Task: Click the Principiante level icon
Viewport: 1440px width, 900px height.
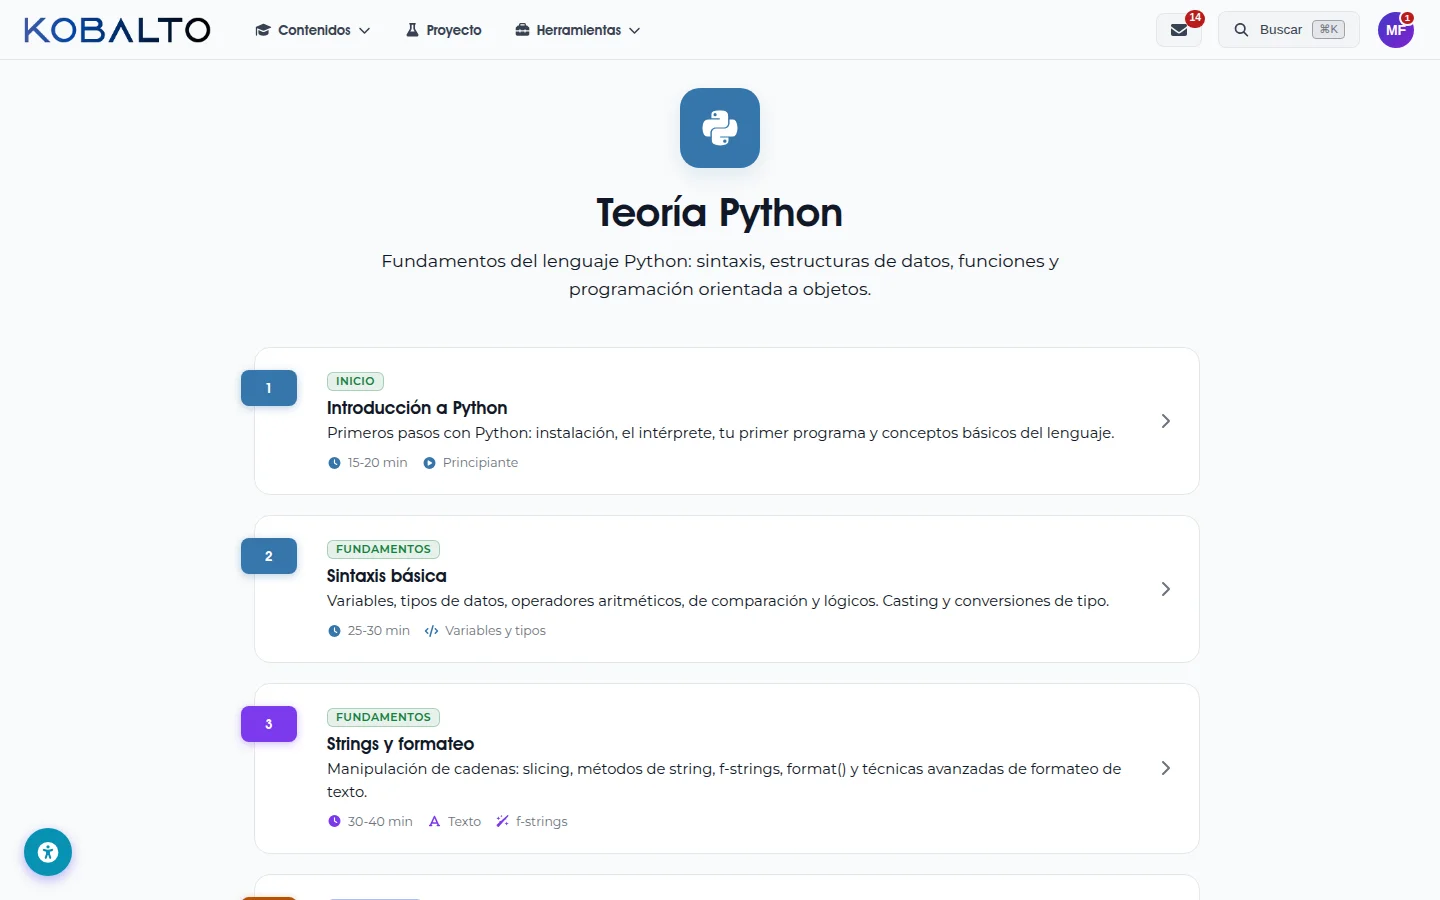Action: (x=429, y=463)
